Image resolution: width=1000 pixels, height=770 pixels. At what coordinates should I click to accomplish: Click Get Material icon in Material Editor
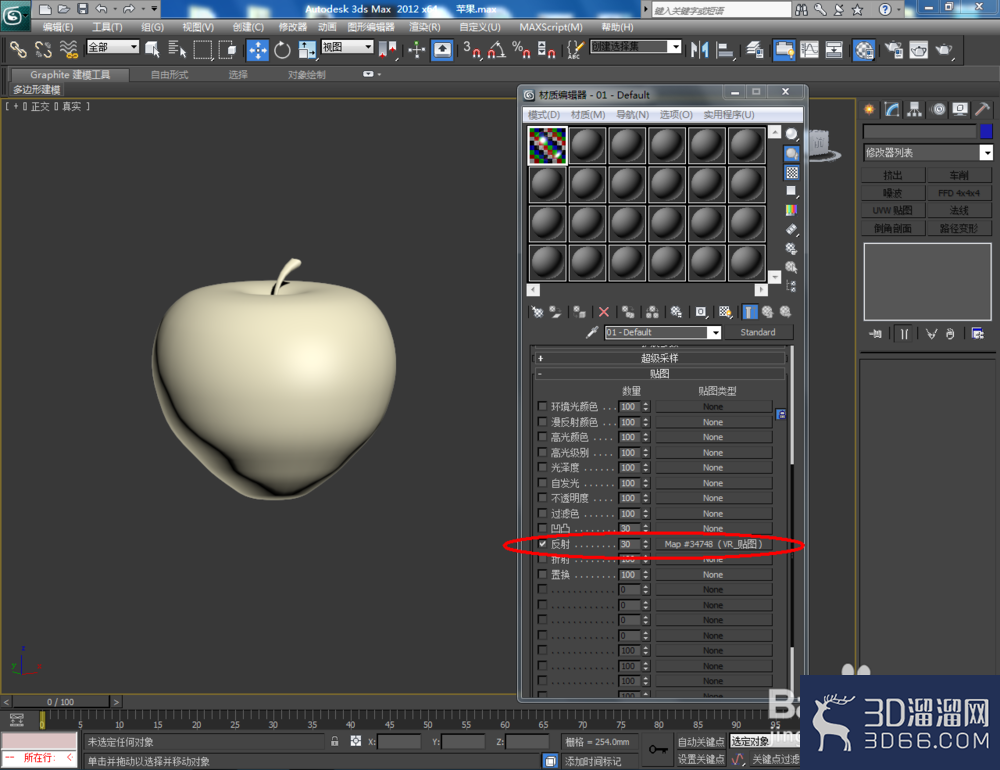(x=537, y=312)
